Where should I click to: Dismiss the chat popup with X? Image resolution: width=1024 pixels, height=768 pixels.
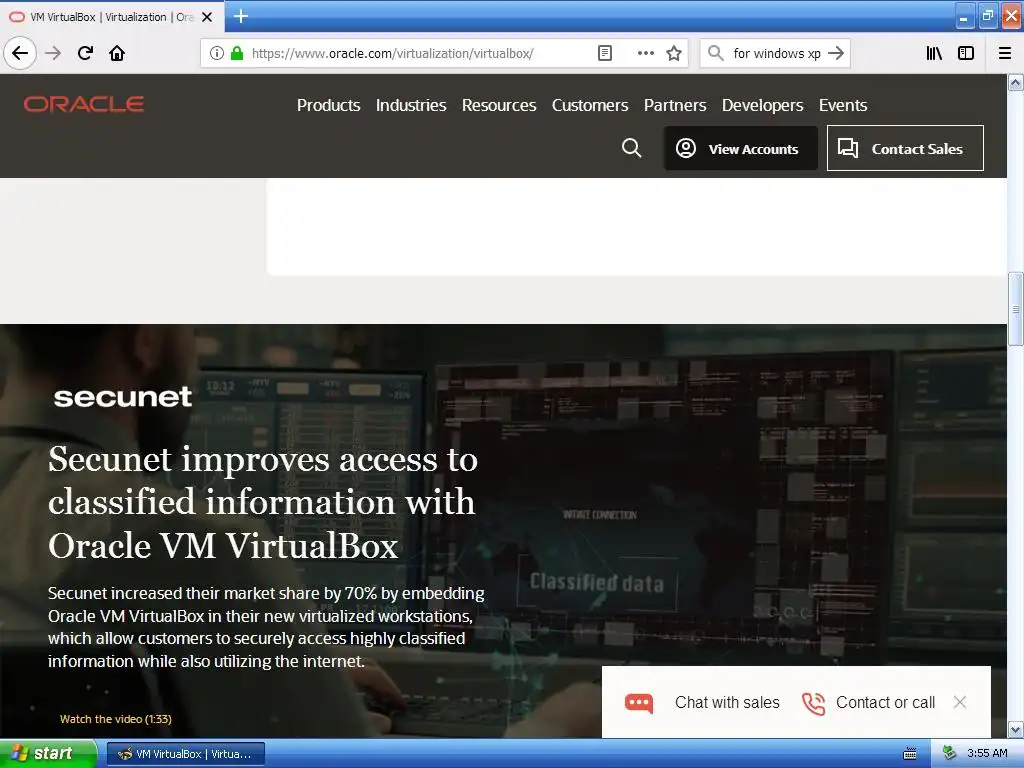[959, 702]
